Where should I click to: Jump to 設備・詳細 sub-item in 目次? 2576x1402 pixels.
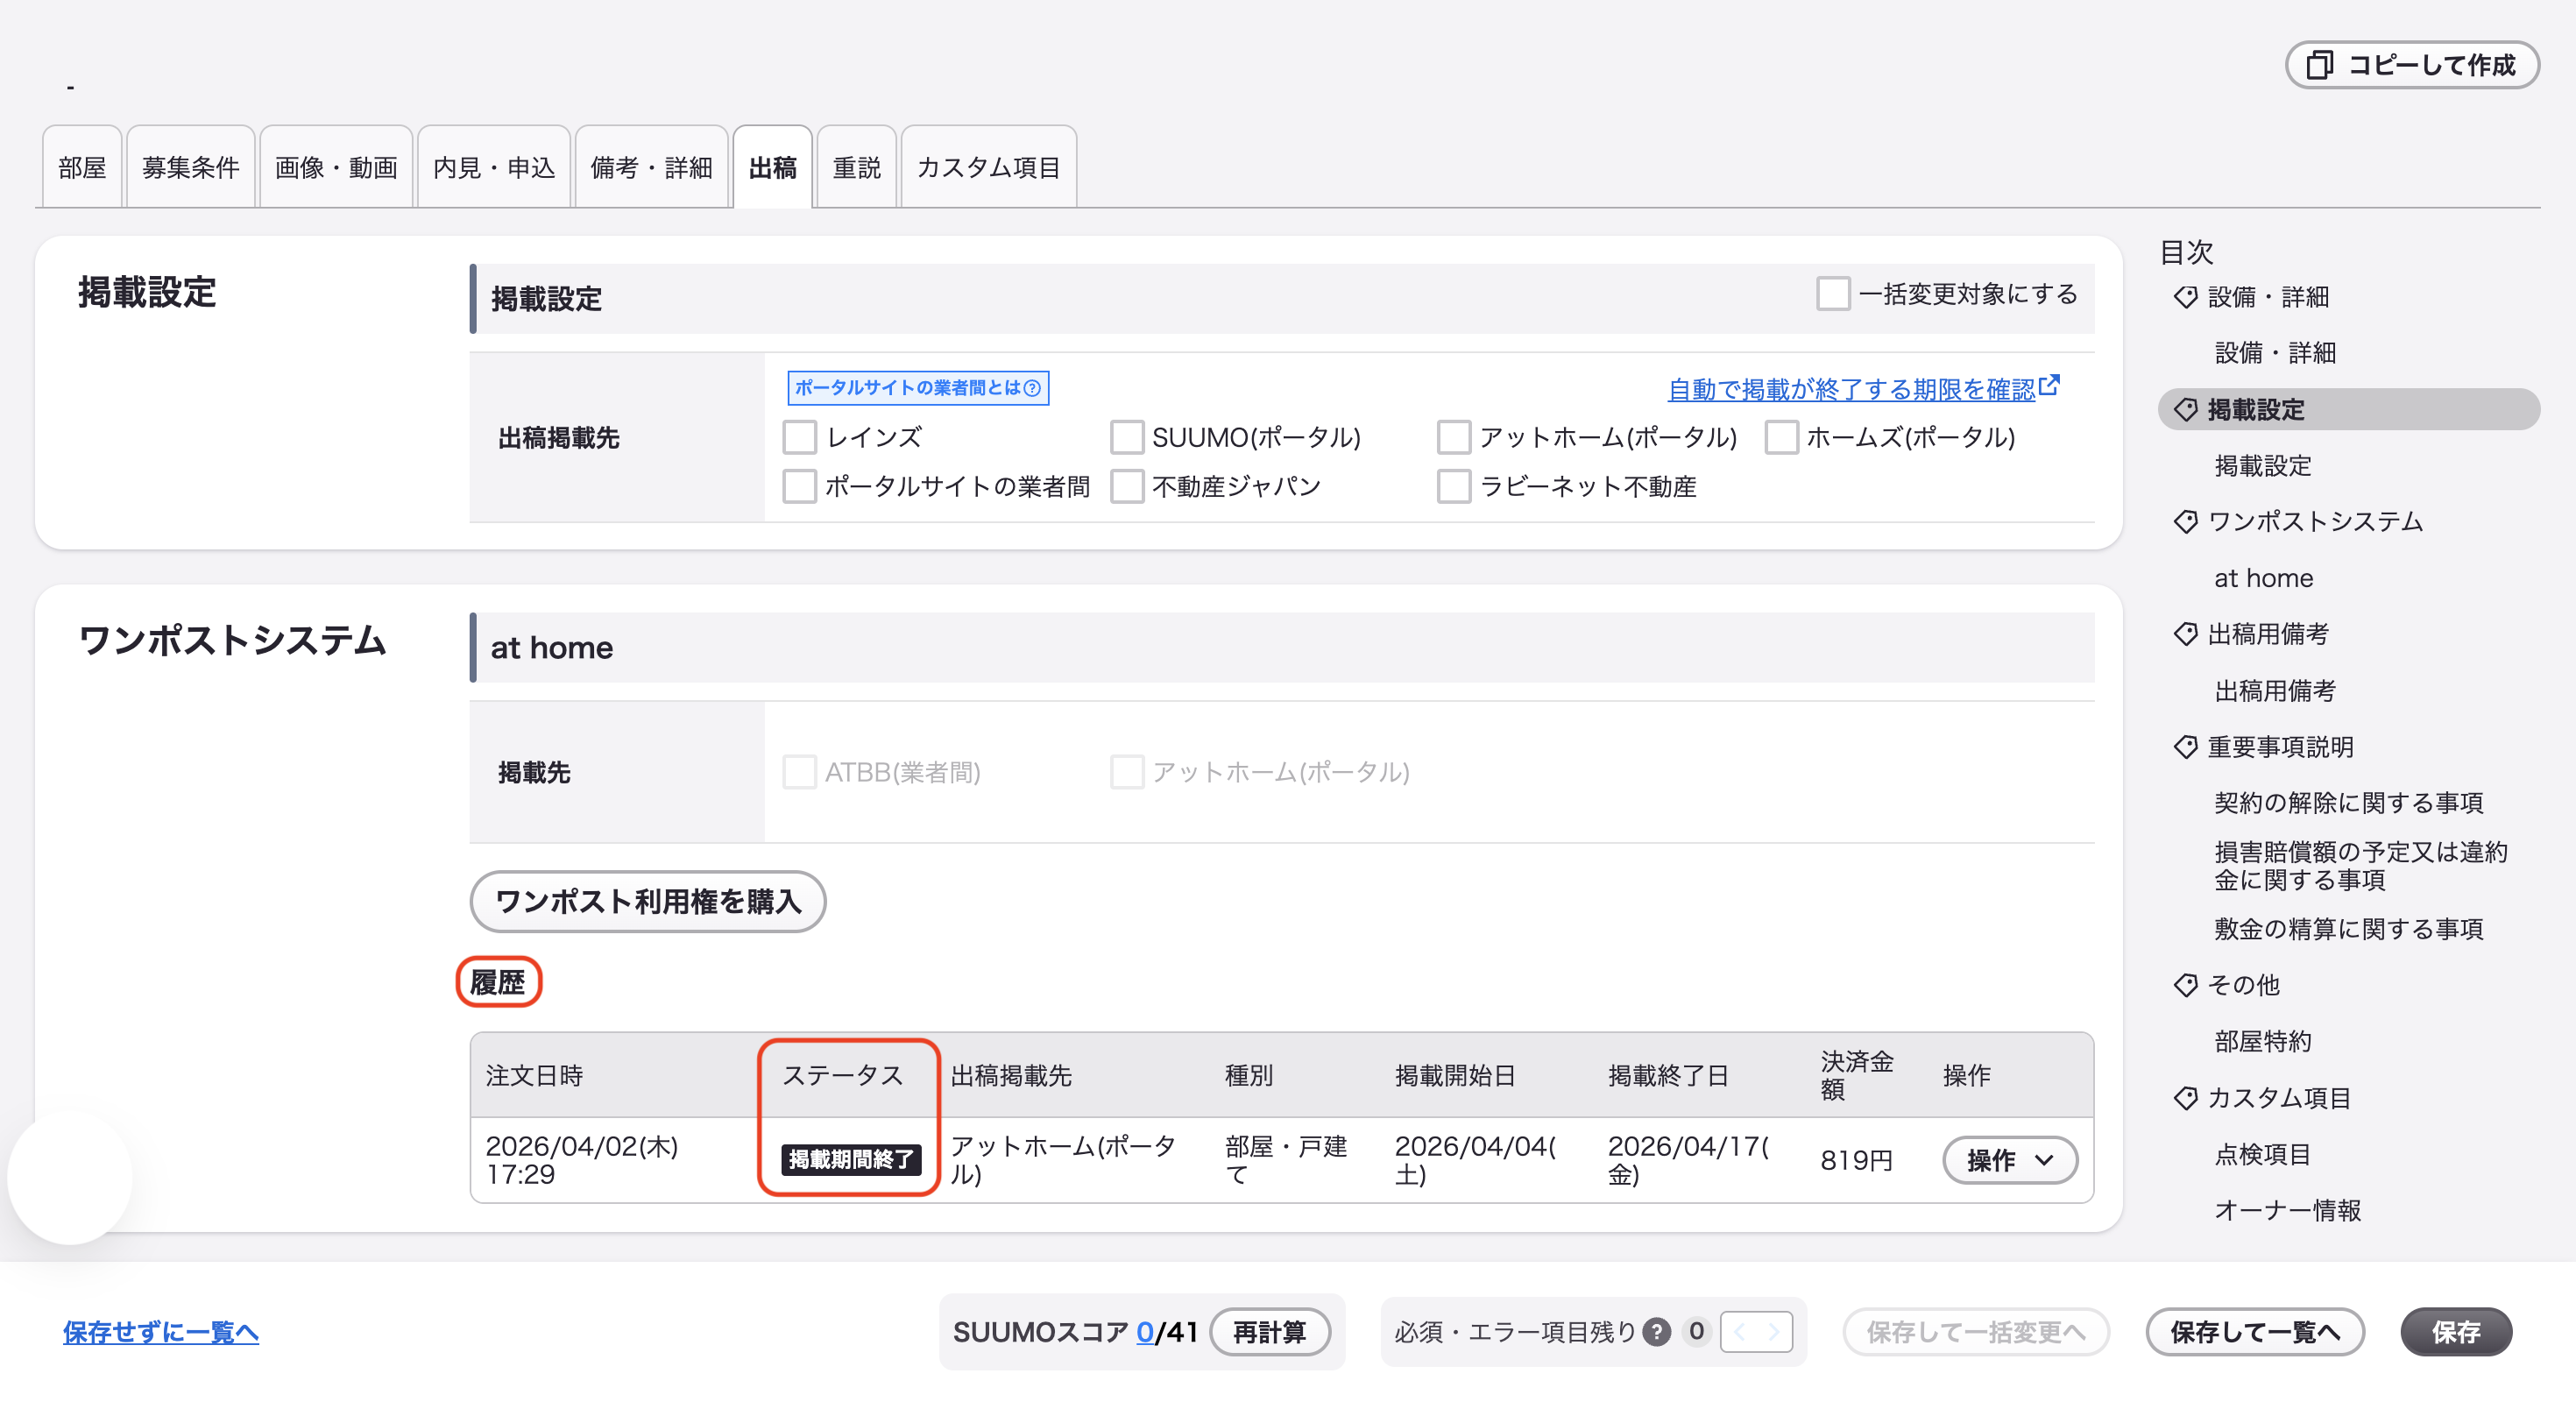[x=2275, y=353]
